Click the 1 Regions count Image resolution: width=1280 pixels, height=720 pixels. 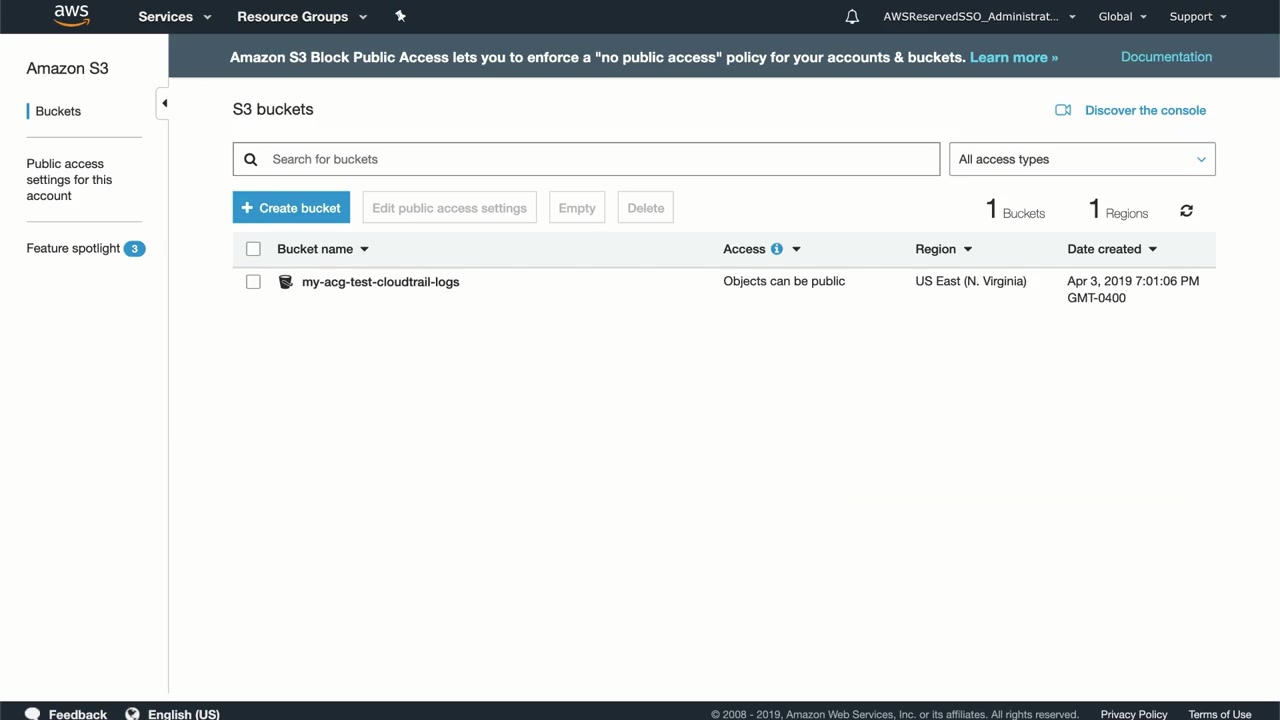pyautogui.click(x=1118, y=210)
